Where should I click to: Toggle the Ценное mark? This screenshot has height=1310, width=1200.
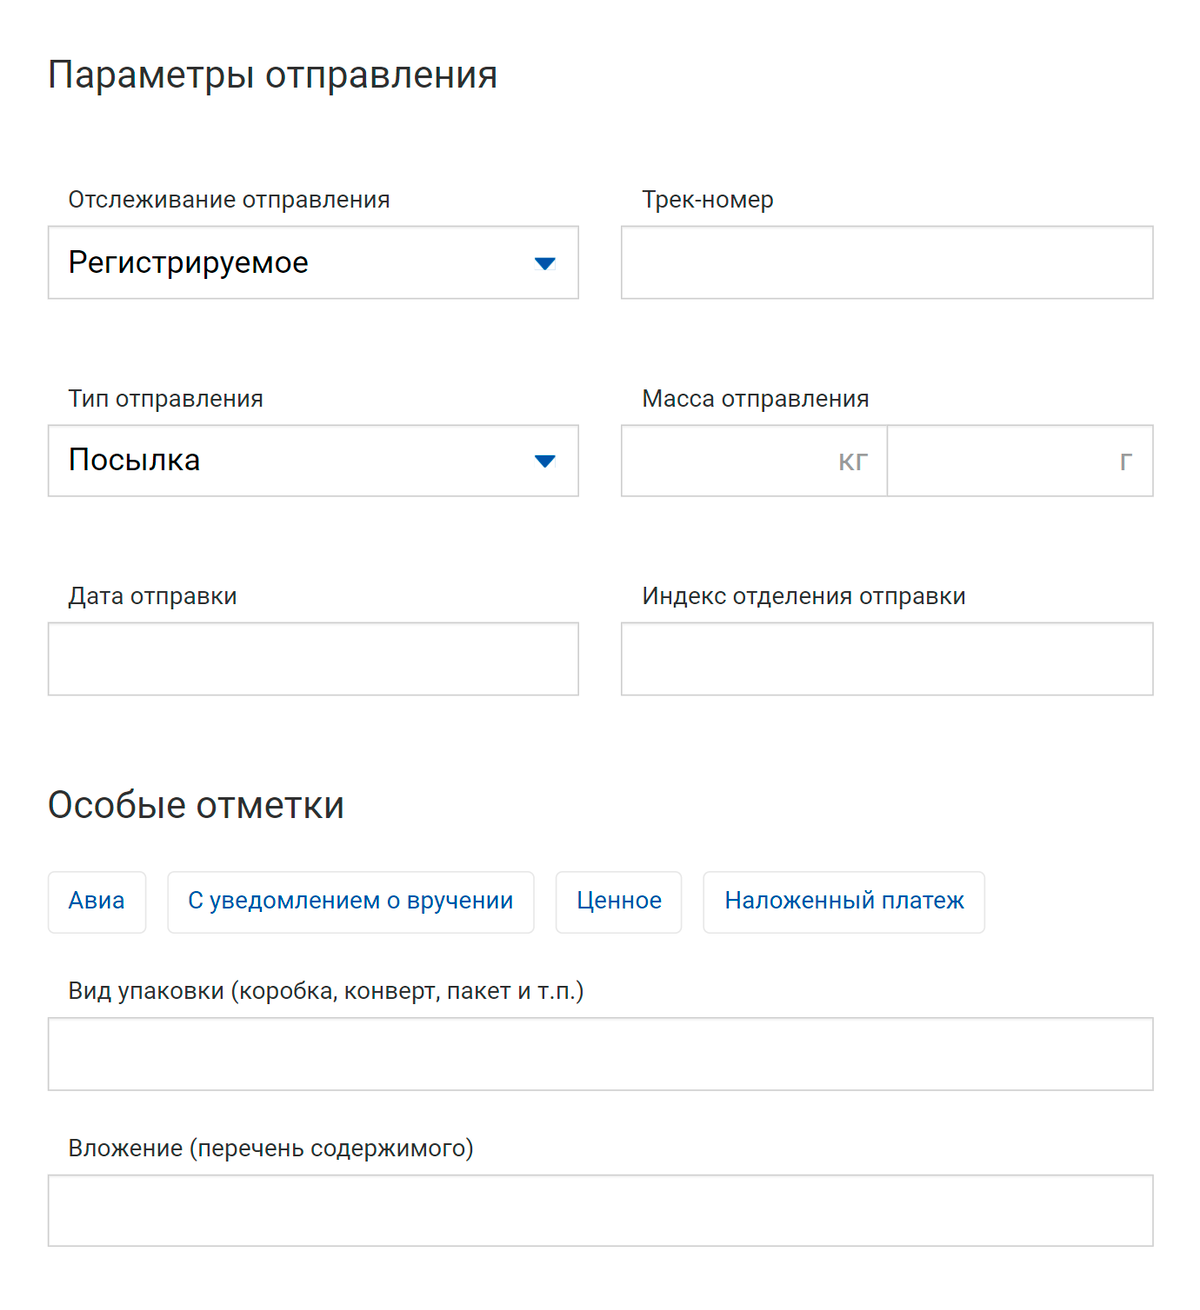coord(618,902)
